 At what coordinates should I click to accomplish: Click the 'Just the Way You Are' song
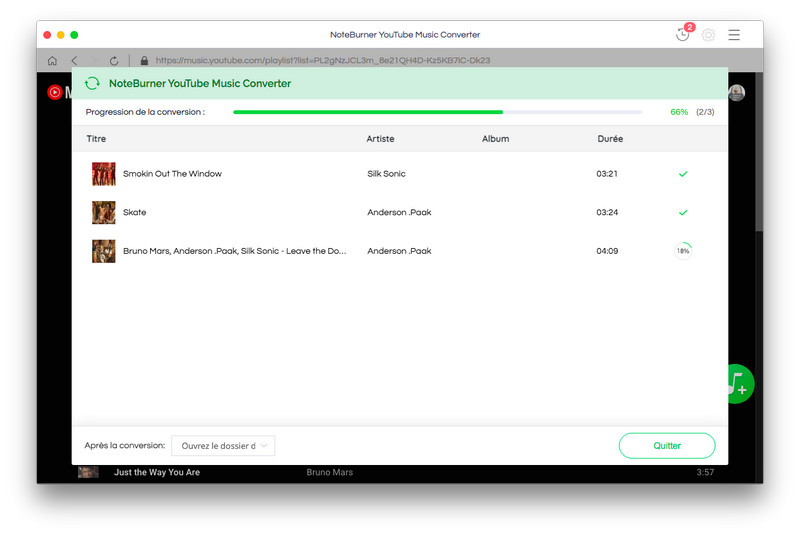coord(157,472)
